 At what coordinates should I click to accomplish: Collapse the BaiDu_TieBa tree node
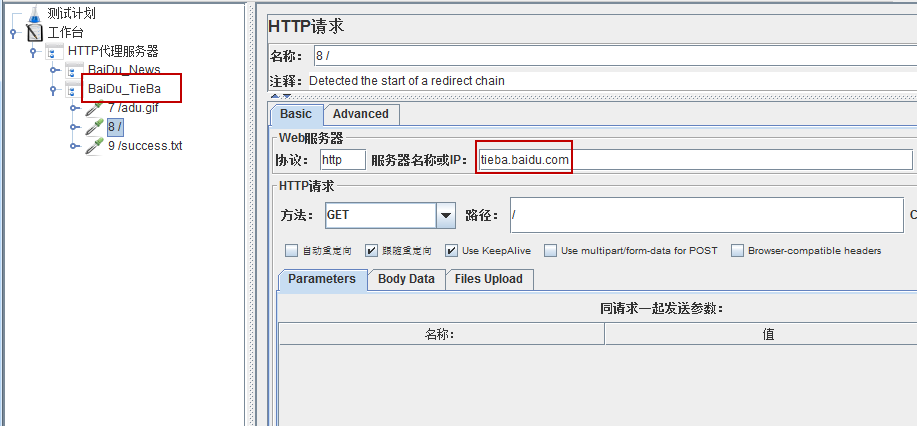(x=54, y=90)
